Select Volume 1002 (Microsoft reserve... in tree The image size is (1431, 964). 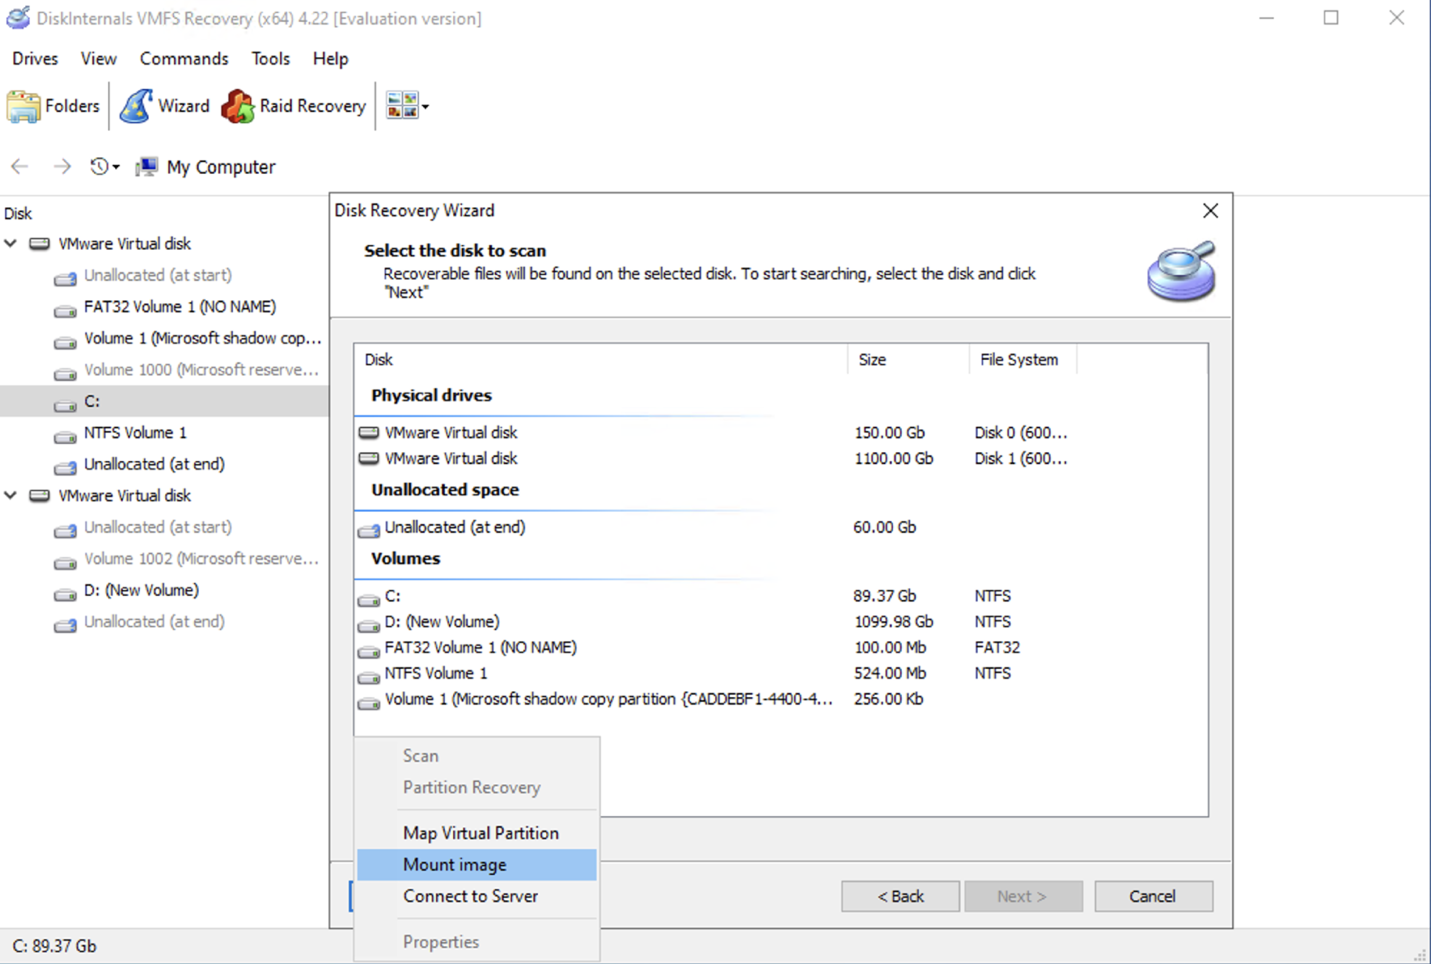pyautogui.click(x=202, y=559)
